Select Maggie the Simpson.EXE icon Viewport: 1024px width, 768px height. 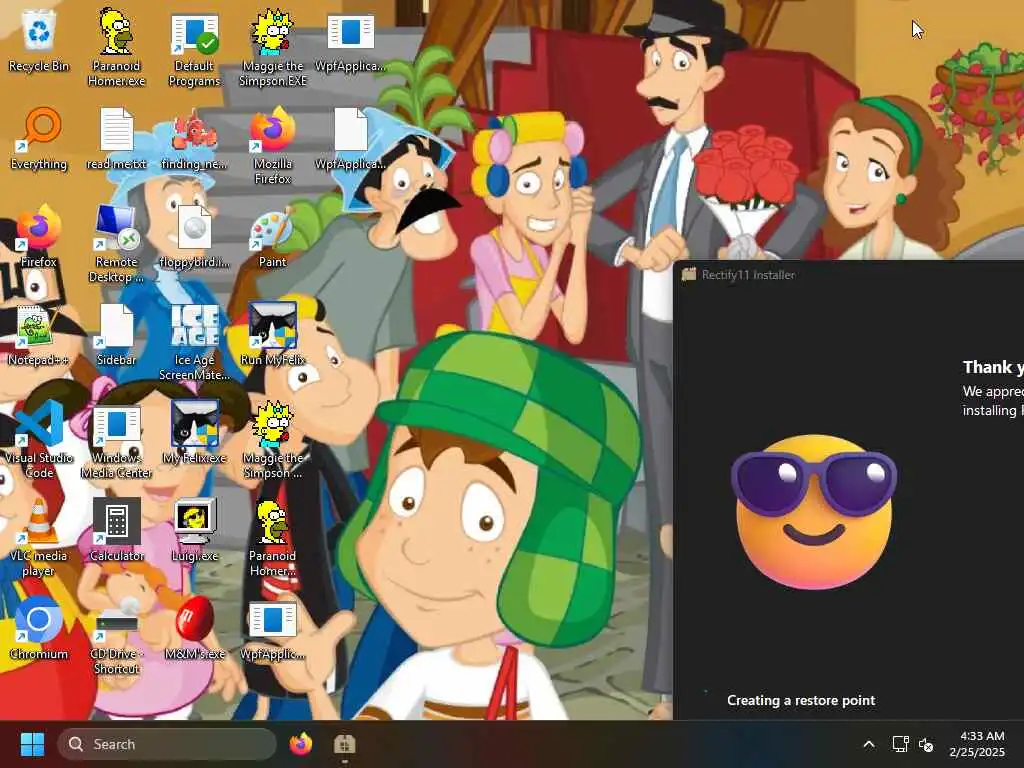point(273,48)
